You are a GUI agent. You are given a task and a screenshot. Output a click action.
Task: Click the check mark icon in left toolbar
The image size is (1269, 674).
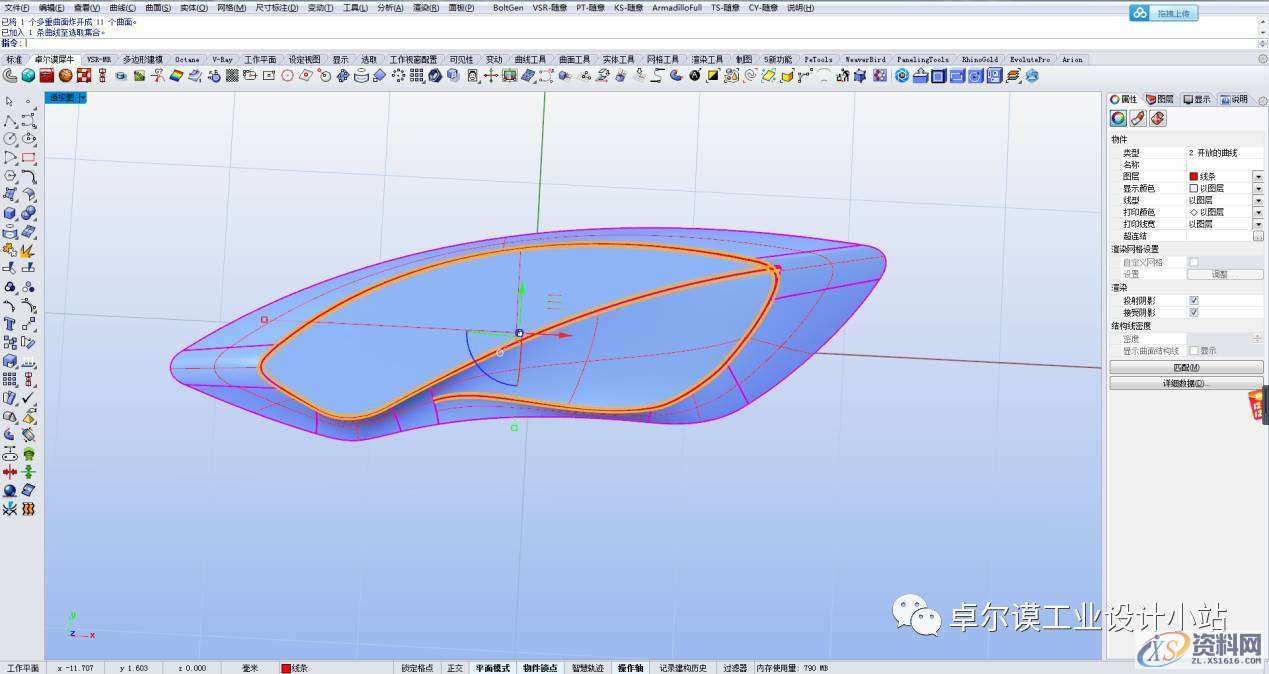(x=28, y=398)
